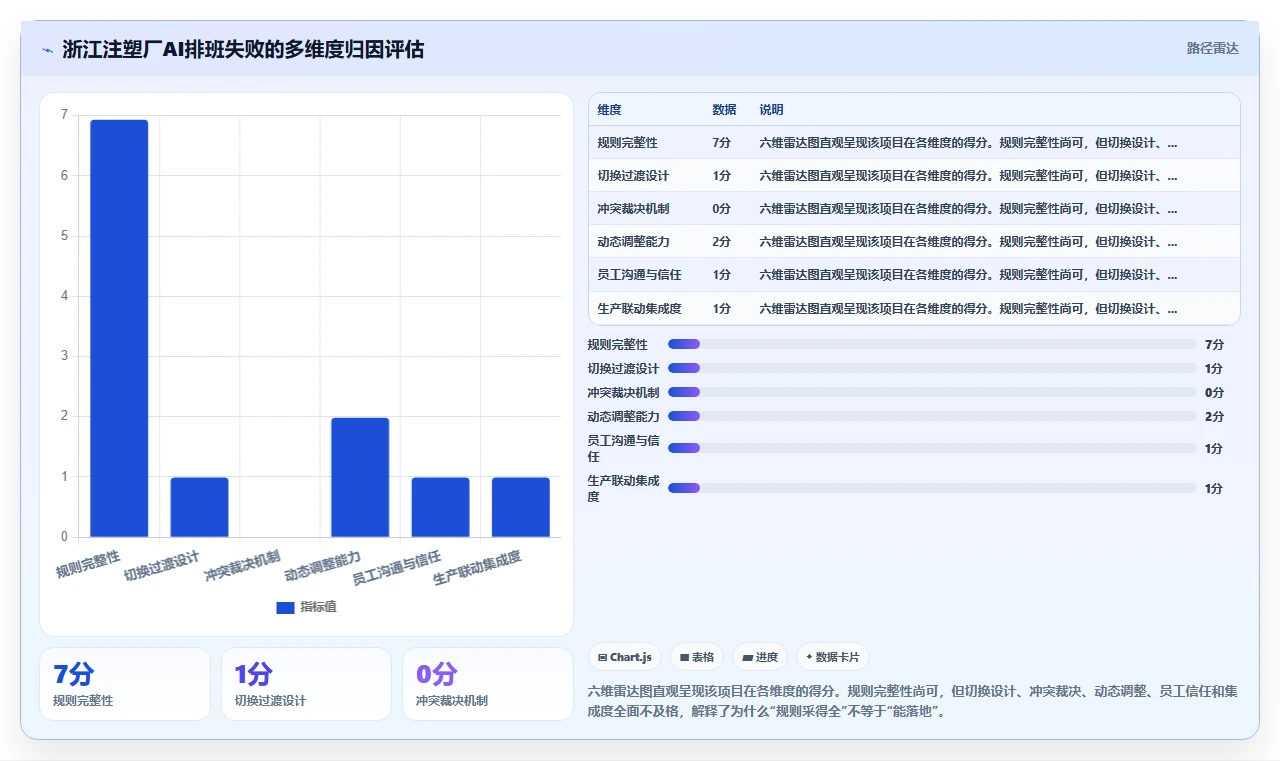Click the 数据卡片 tag chip

[833, 657]
